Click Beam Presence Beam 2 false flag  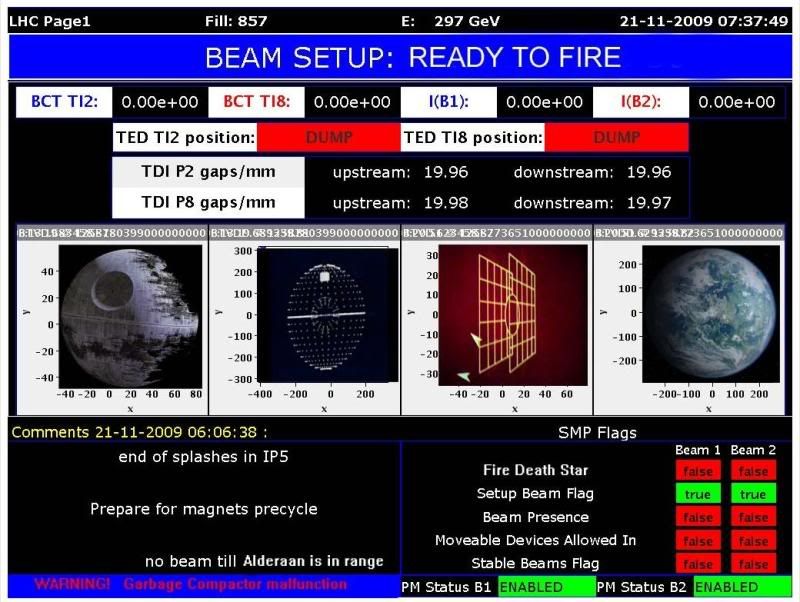click(754, 517)
